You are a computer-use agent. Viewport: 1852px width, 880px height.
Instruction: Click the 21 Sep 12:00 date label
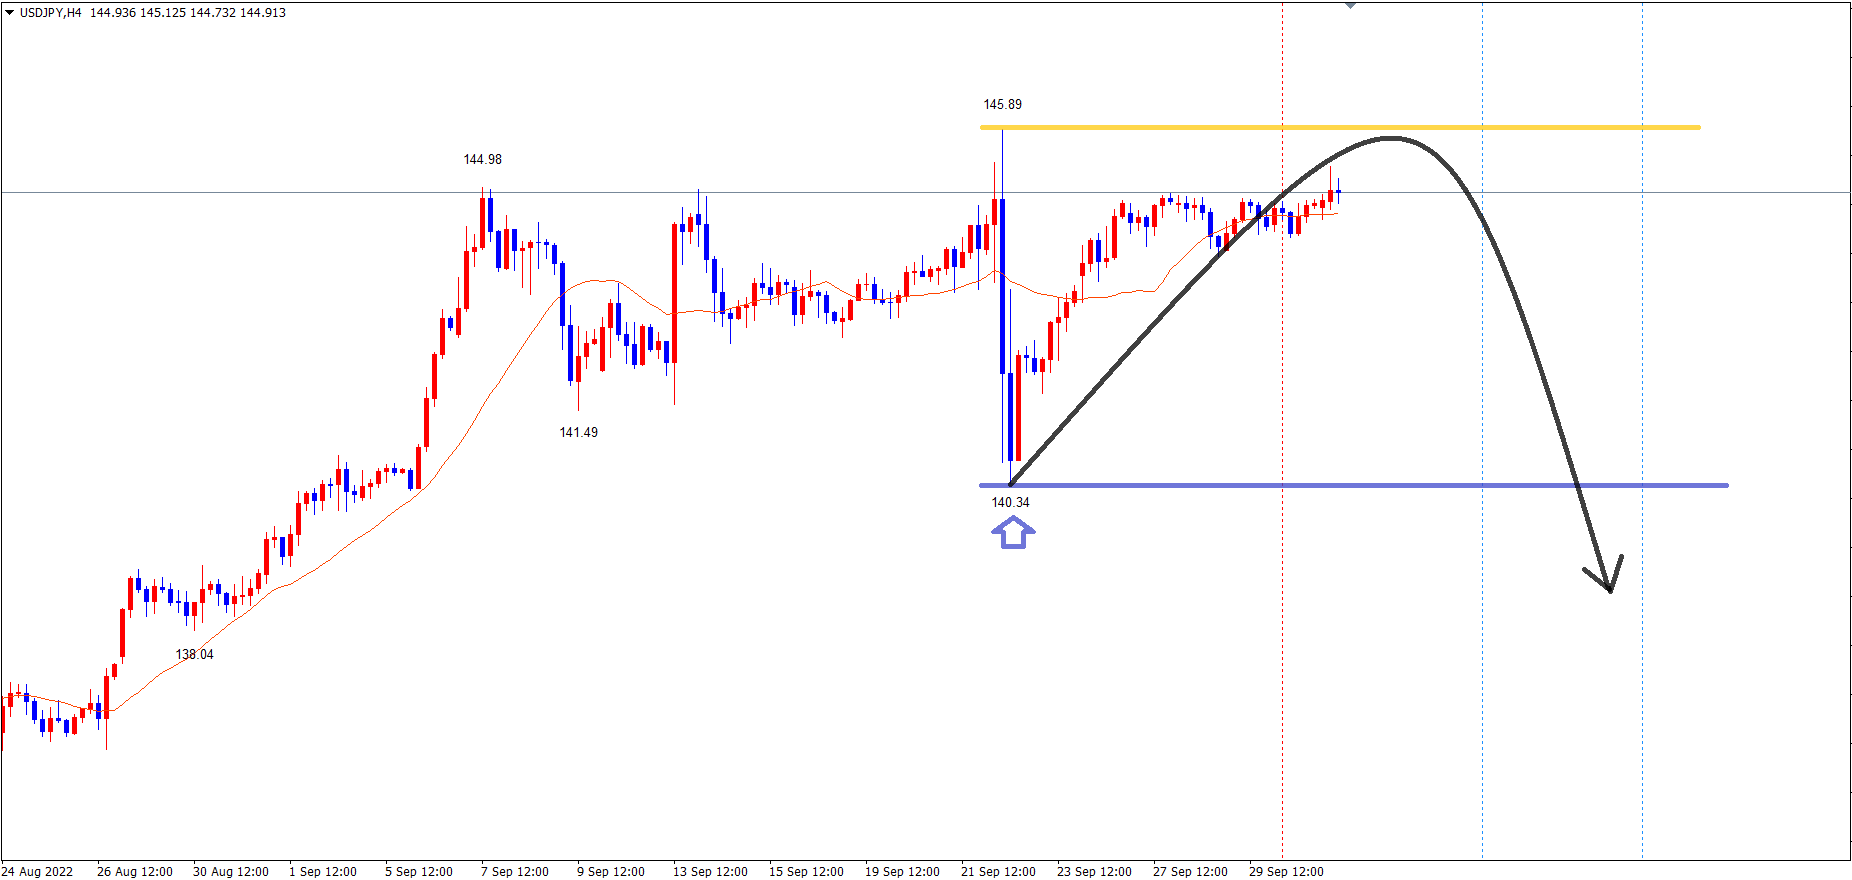pos(998,871)
